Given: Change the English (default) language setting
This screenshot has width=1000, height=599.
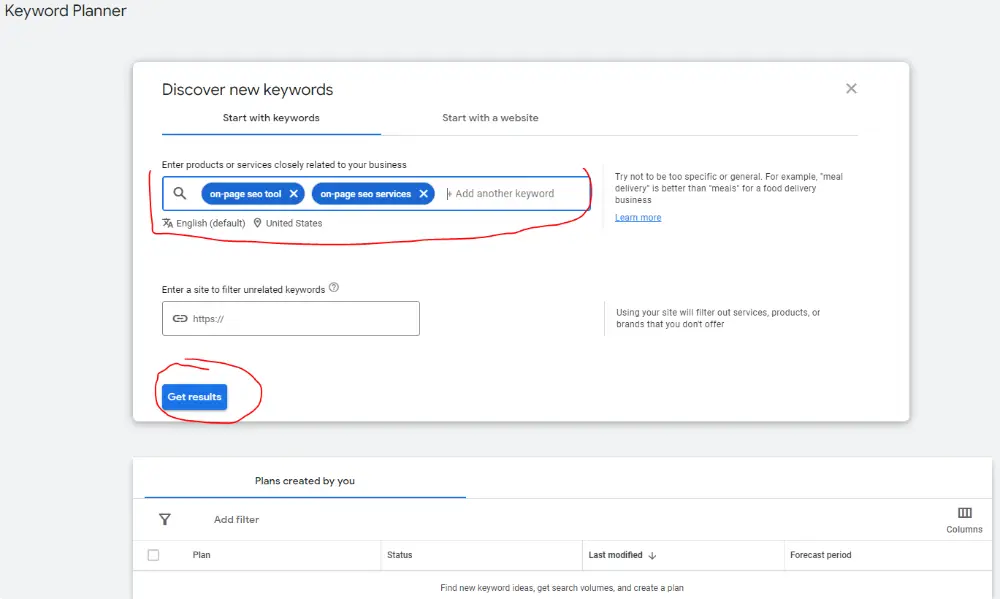Looking at the screenshot, I should (204, 223).
